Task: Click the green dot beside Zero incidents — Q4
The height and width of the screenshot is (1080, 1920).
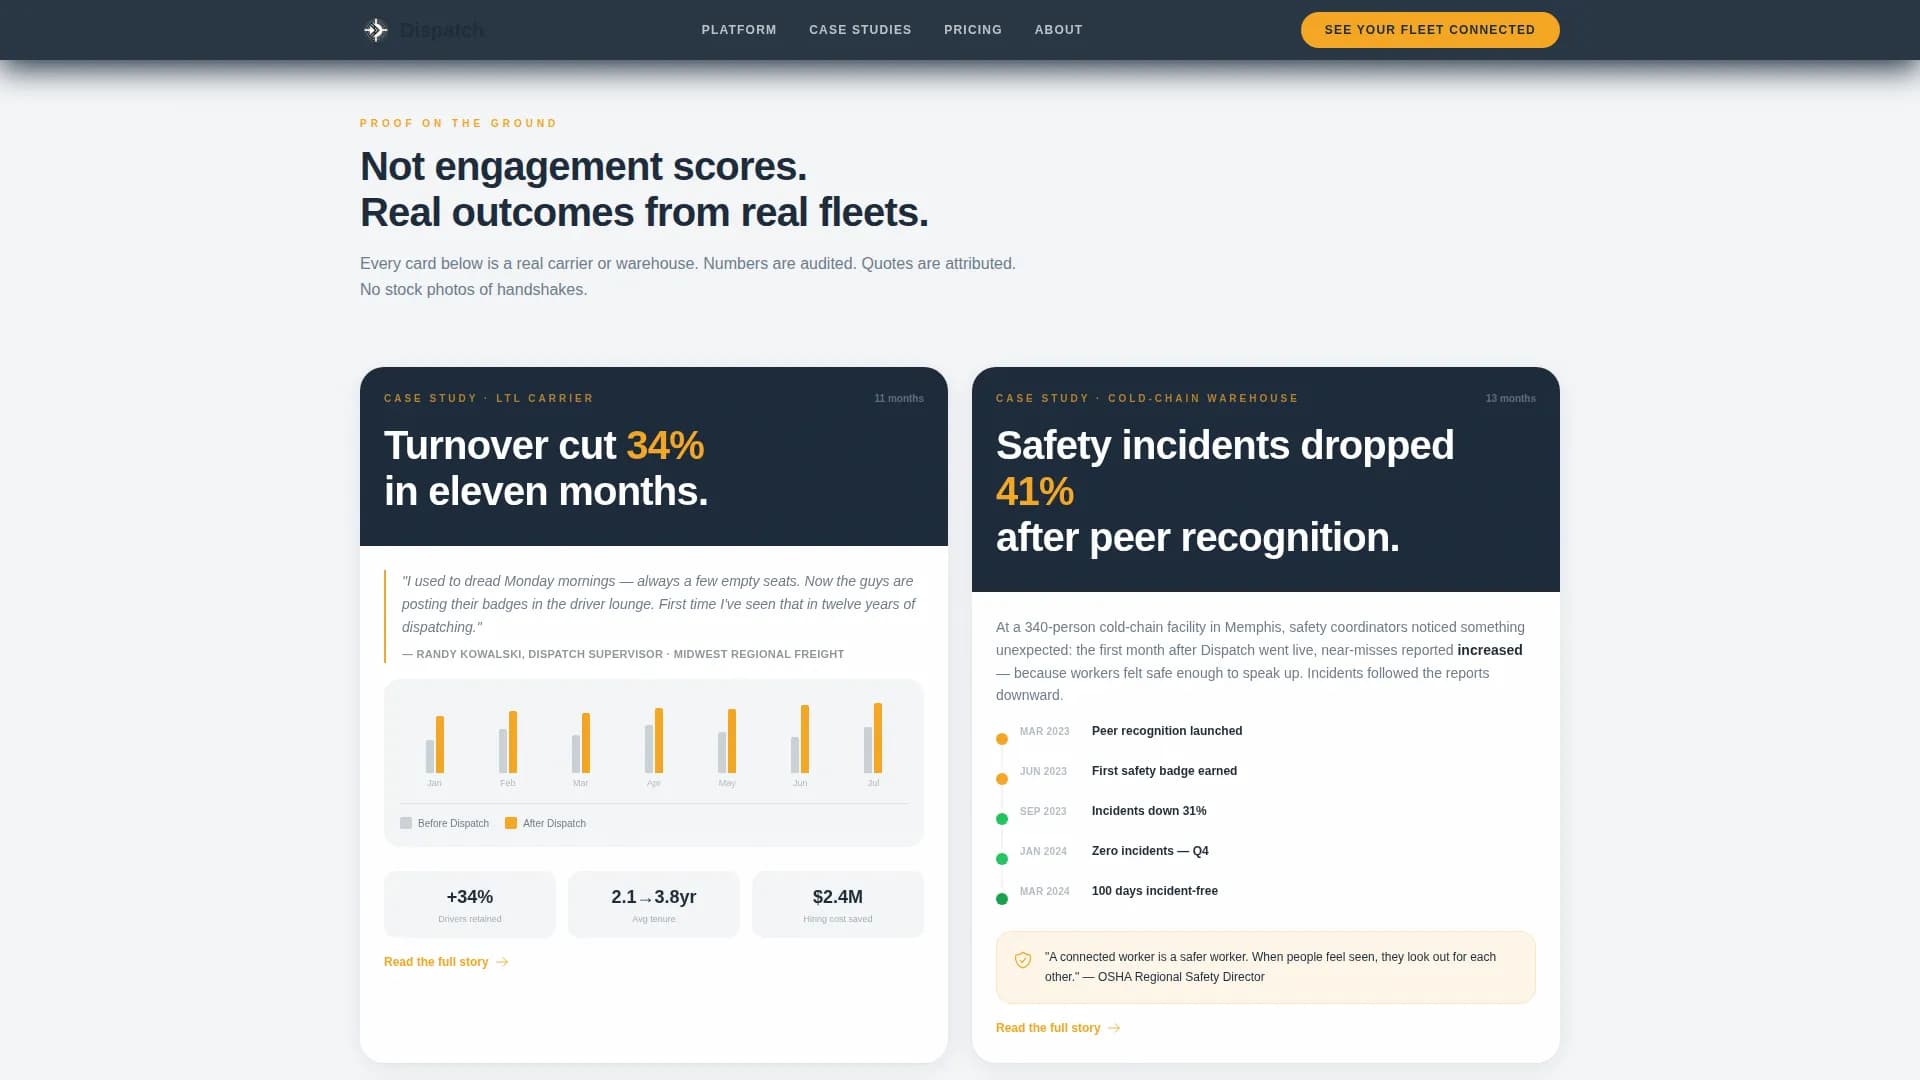Action: click(1001, 858)
